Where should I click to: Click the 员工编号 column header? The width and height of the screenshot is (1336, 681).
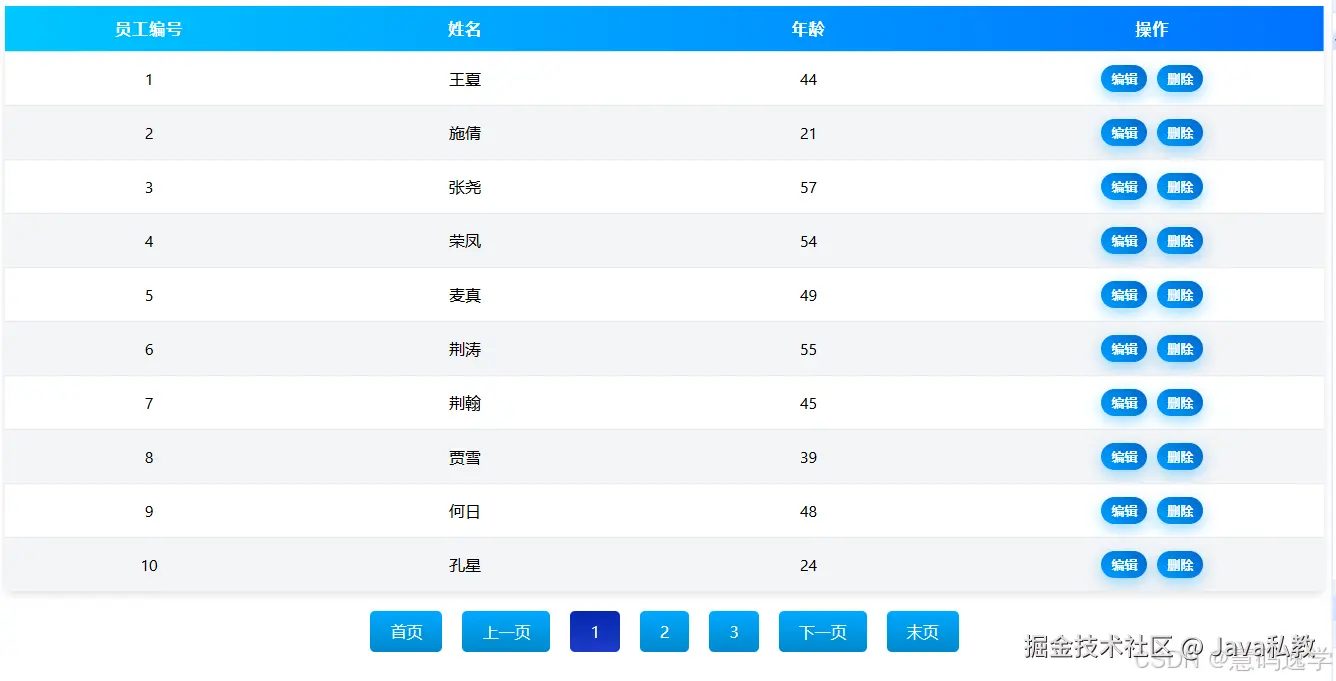click(149, 29)
